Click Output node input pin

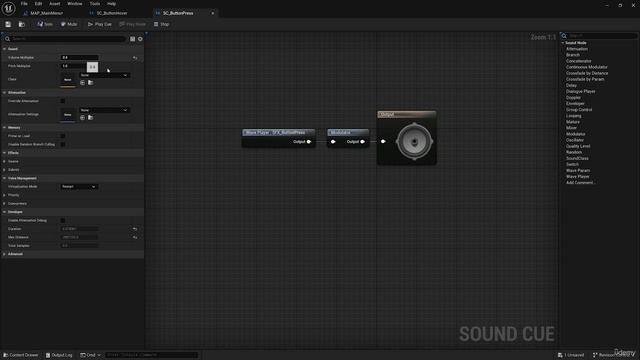click(383, 141)
